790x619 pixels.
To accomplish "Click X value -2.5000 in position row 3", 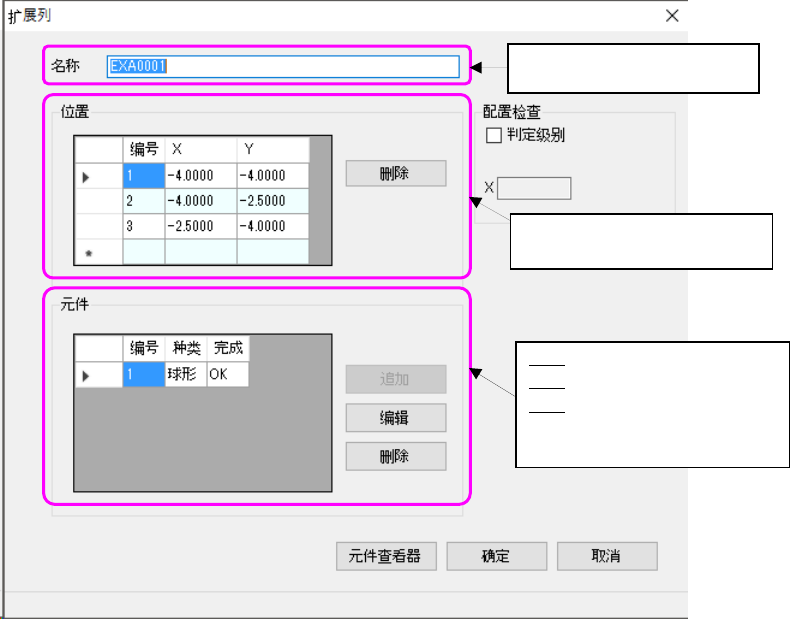I will pos(201,226).
